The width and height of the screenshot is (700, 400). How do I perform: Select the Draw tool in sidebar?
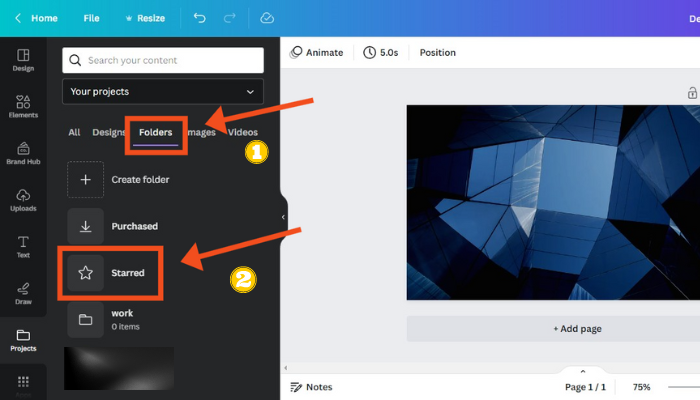pyautogui.click(x=23, y=293)
